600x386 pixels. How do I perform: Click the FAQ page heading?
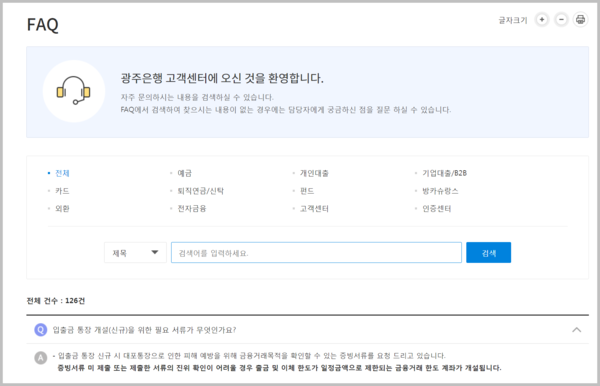coord(42,24)
